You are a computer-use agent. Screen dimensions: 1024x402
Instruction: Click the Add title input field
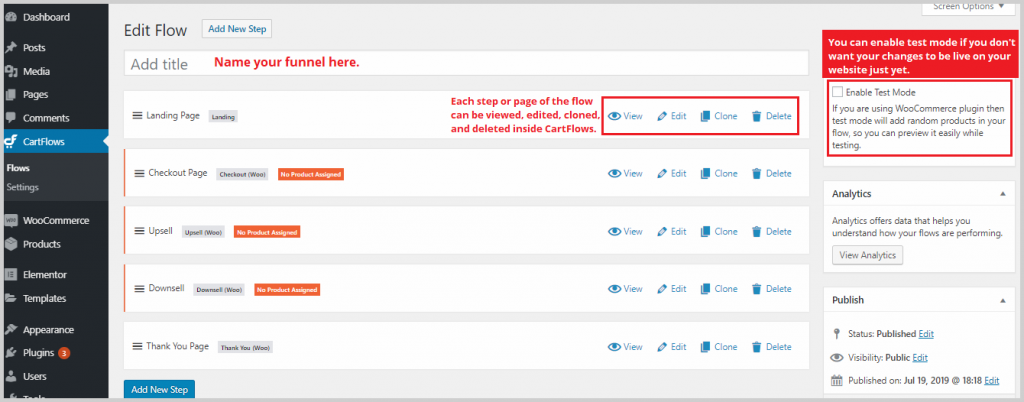coord(466,64)
